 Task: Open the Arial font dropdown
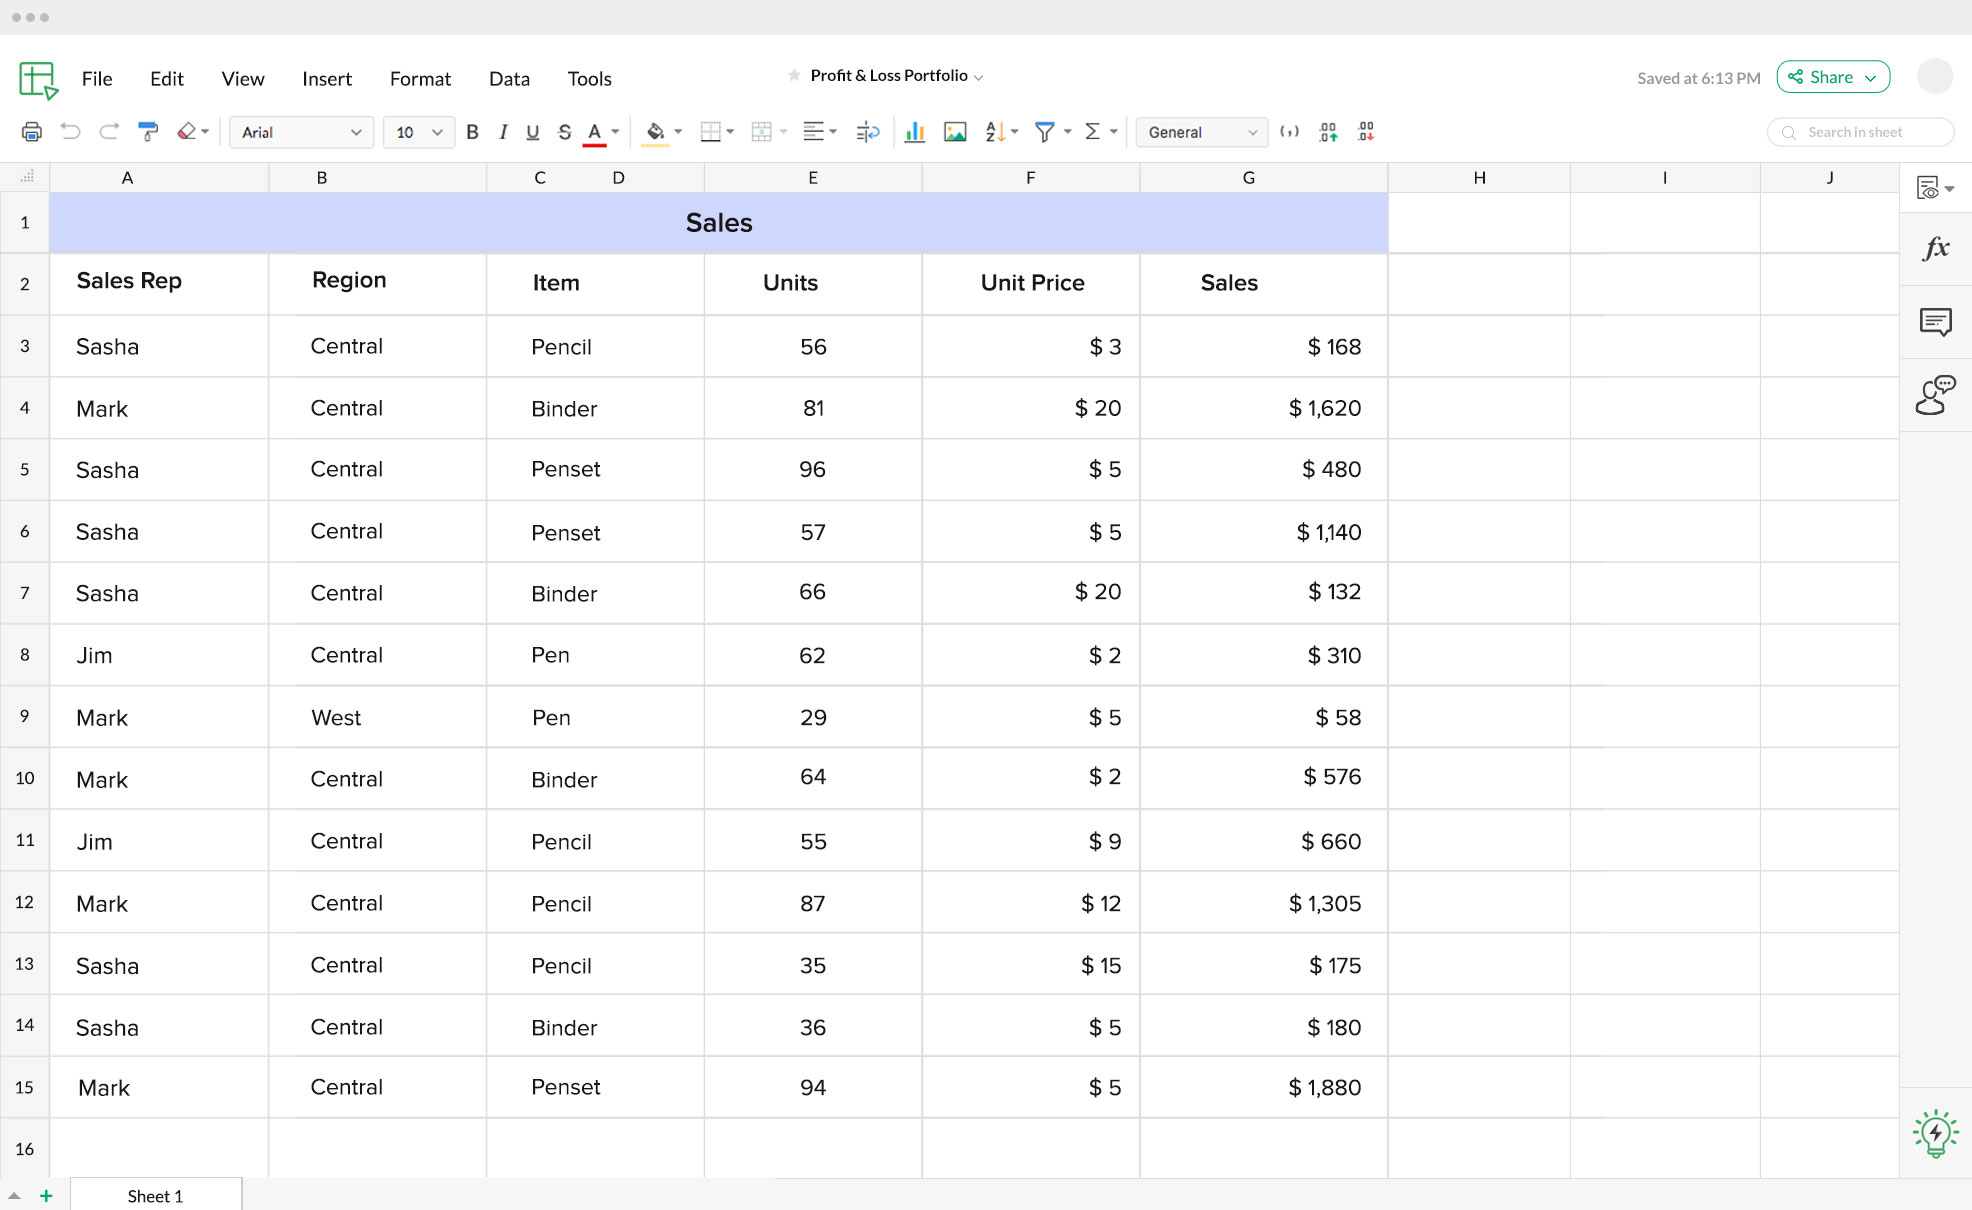coord(301,132)
